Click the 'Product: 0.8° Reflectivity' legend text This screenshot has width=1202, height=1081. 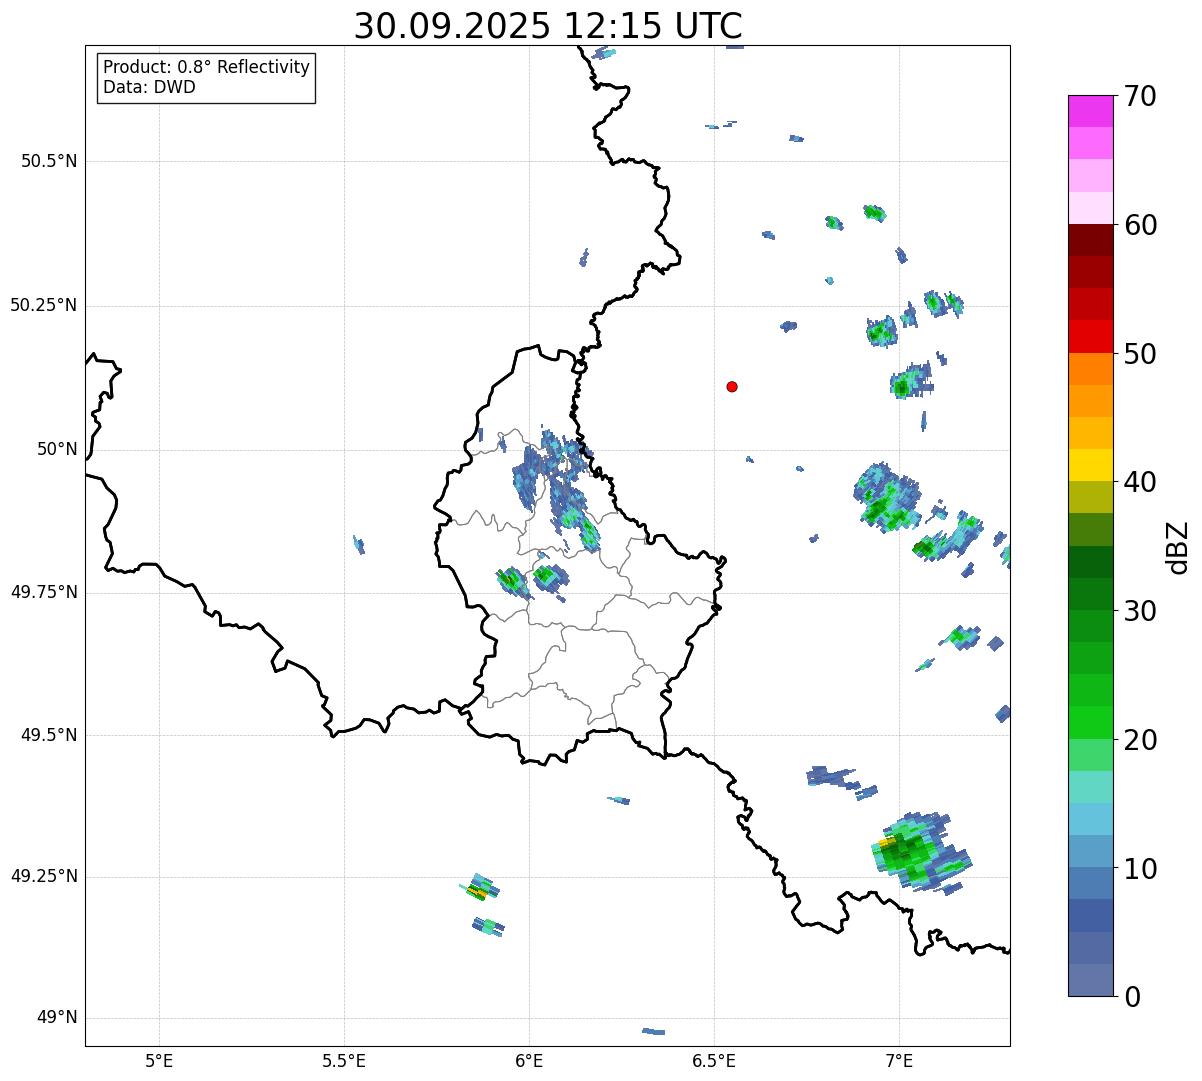point(207,67)
